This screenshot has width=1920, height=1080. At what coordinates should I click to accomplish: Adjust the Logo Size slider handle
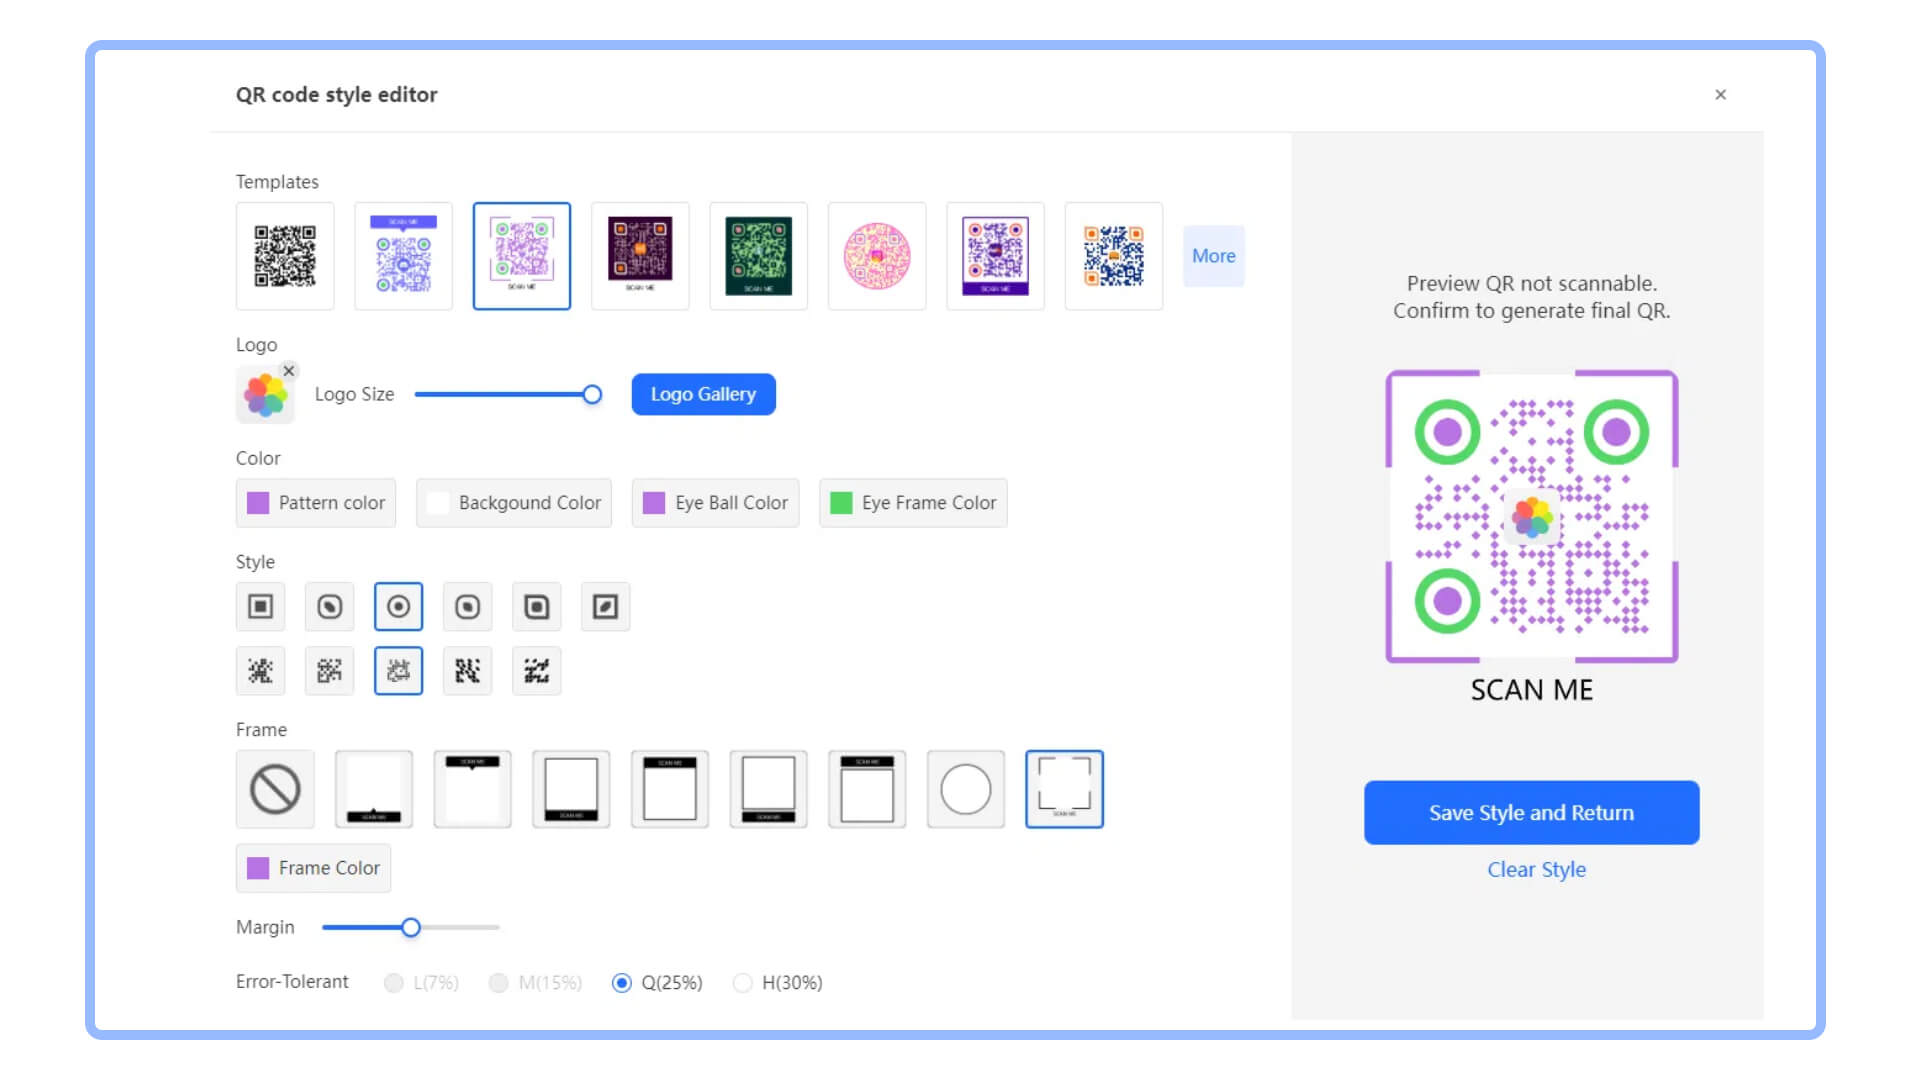coord(592,394)
